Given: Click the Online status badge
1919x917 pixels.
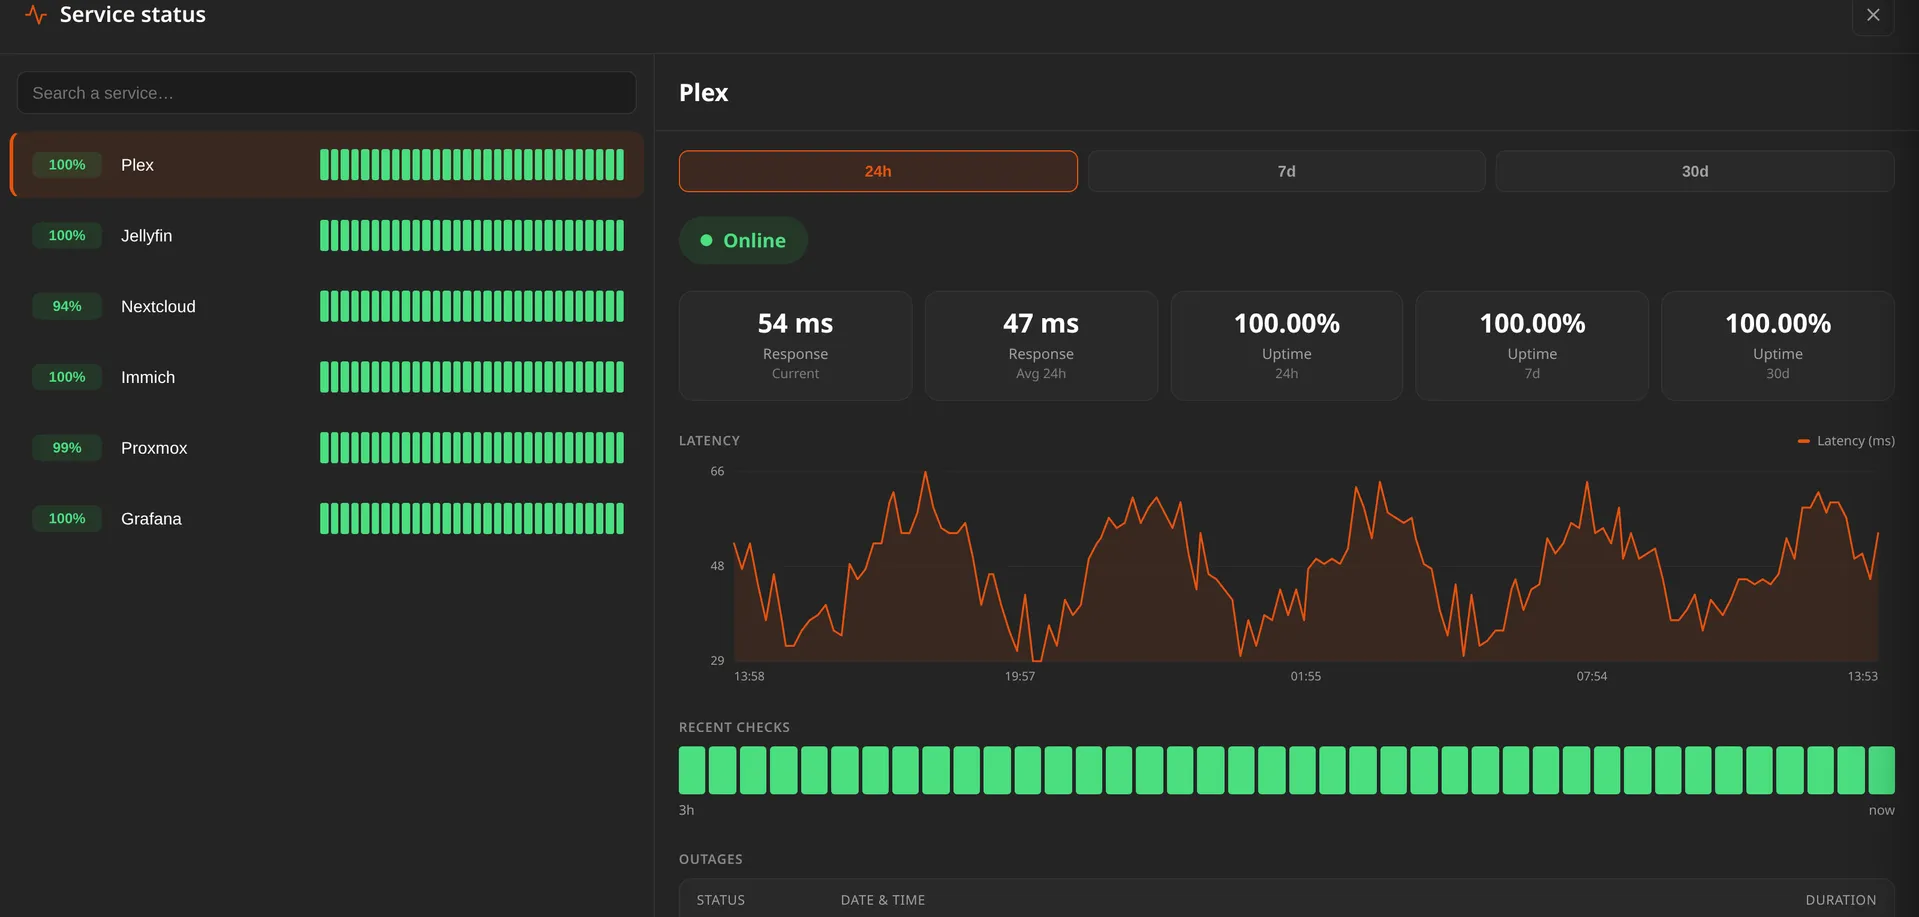Looking at the screenshot, I should tap(743, 240).
